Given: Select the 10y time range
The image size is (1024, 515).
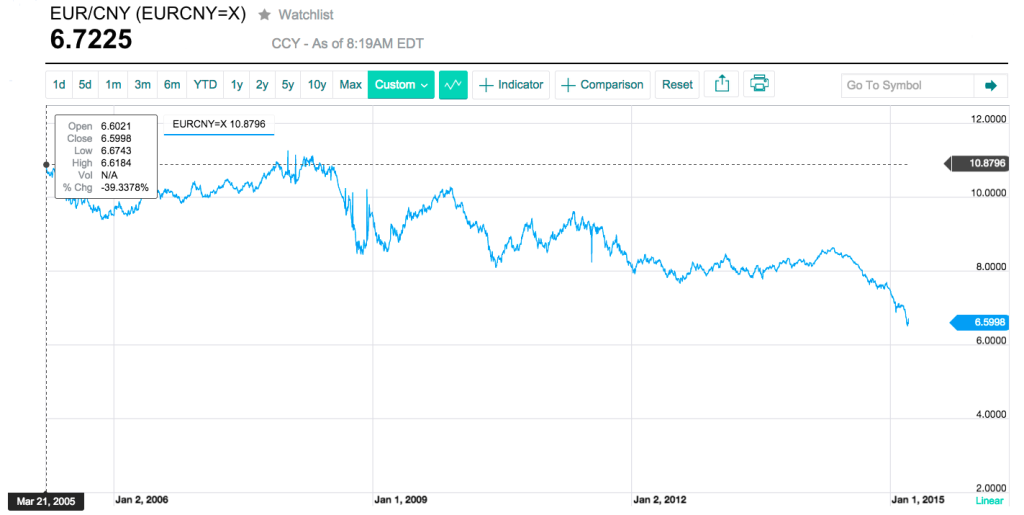Looking at the screenshot, I should click(x=317, y=85).
